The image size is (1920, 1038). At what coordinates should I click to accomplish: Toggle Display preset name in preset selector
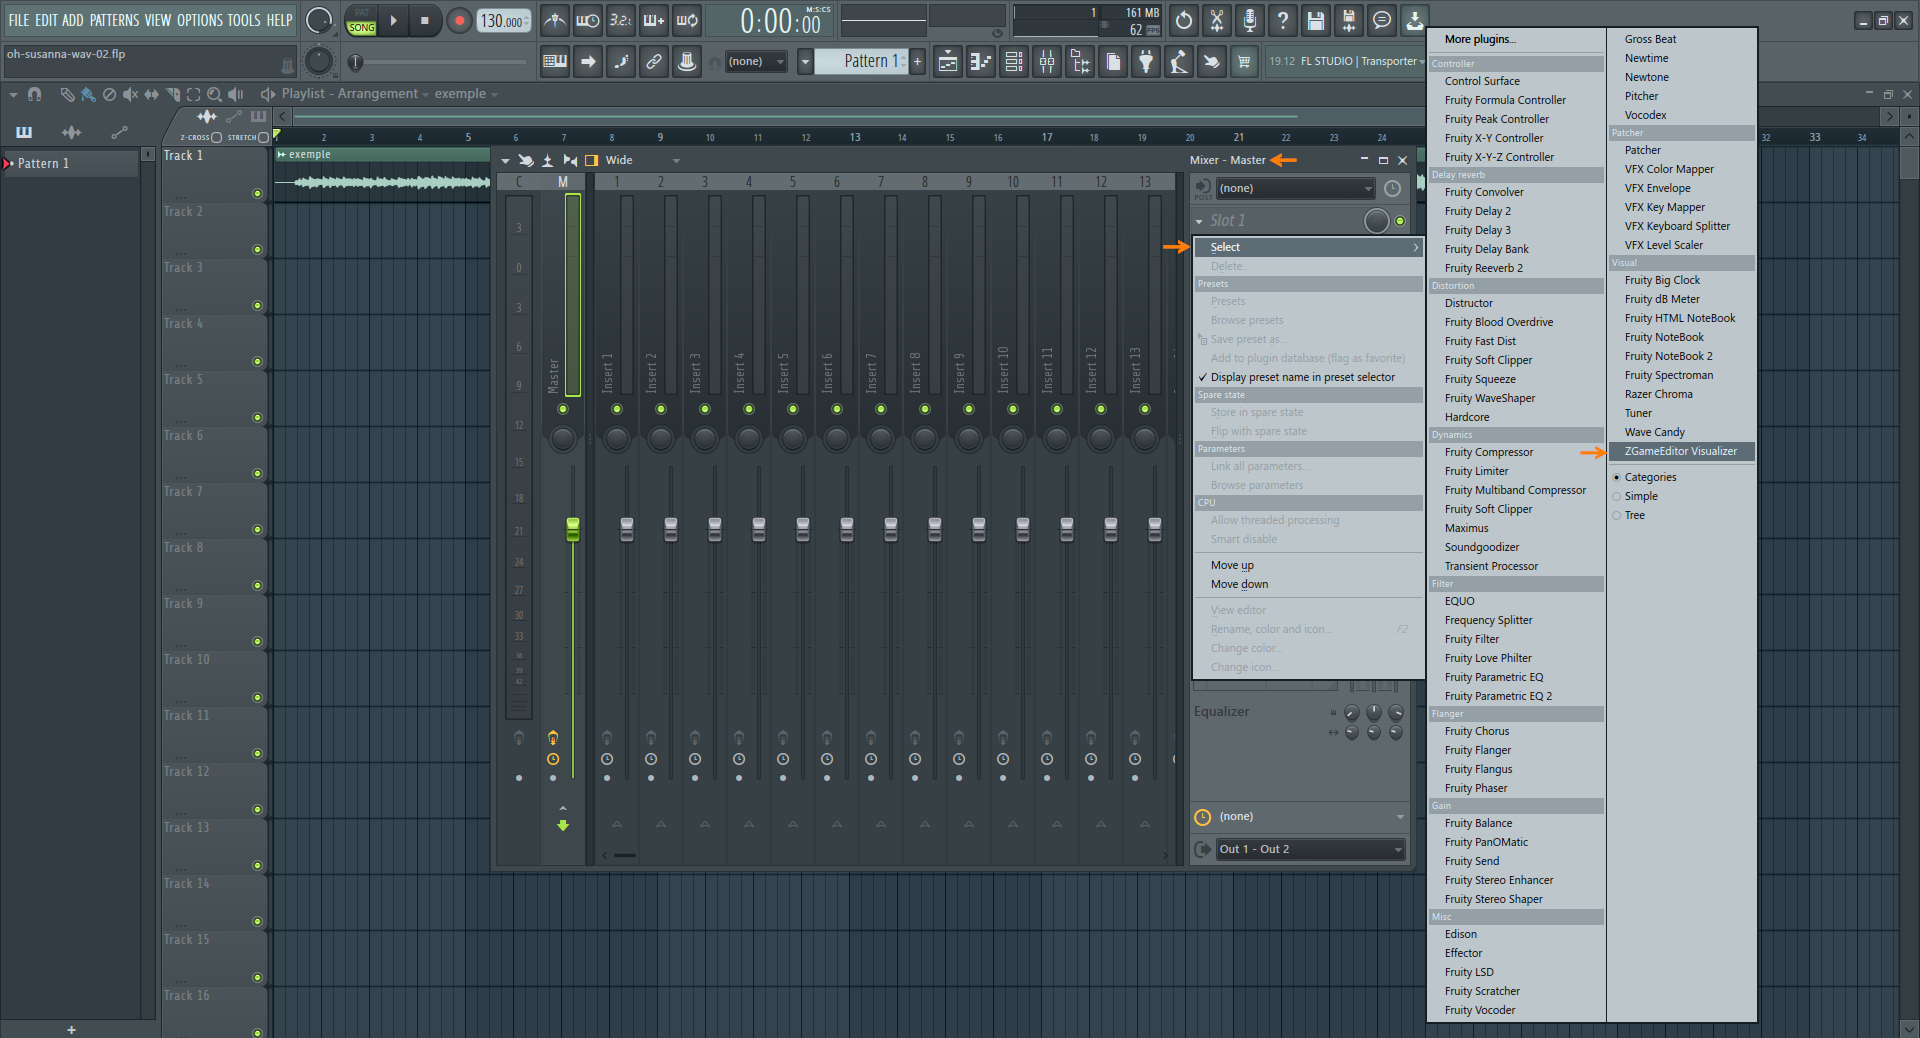point(1308,377)
